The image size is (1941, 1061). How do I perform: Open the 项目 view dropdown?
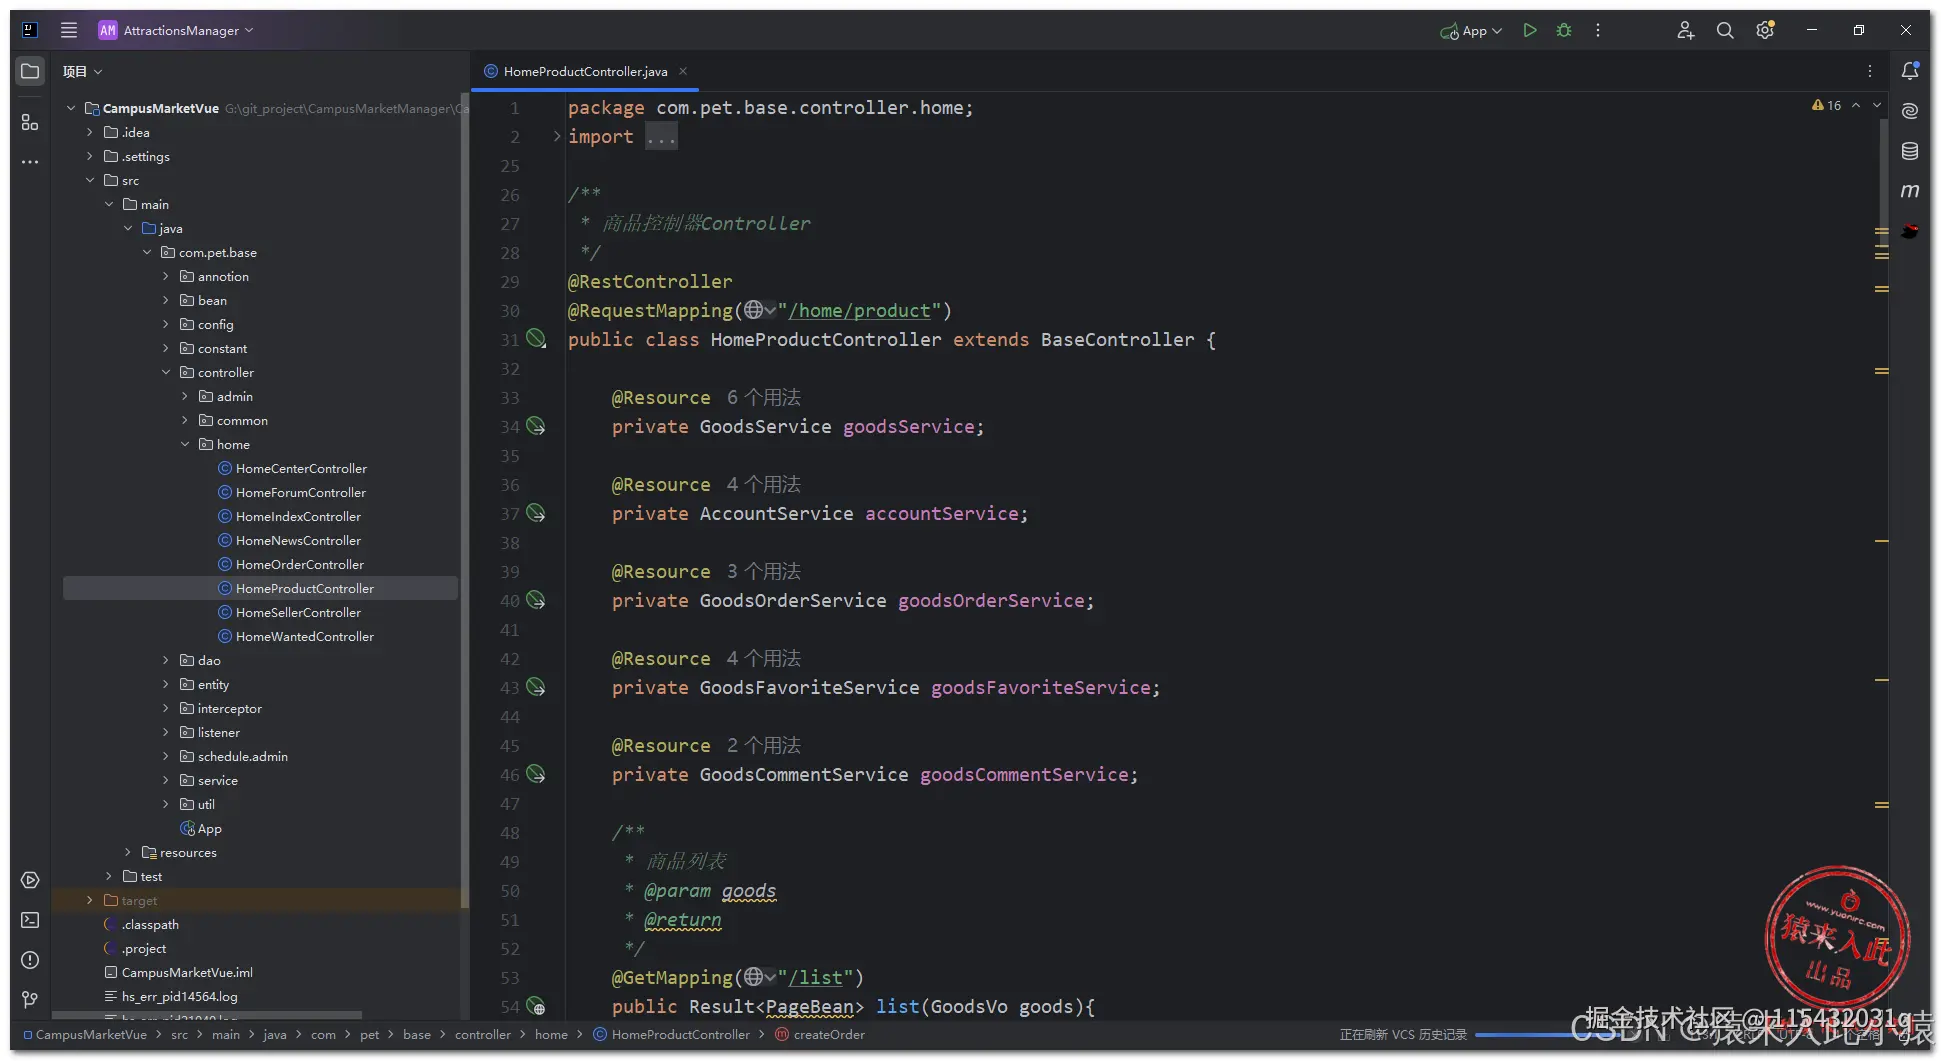coord(83,71)
